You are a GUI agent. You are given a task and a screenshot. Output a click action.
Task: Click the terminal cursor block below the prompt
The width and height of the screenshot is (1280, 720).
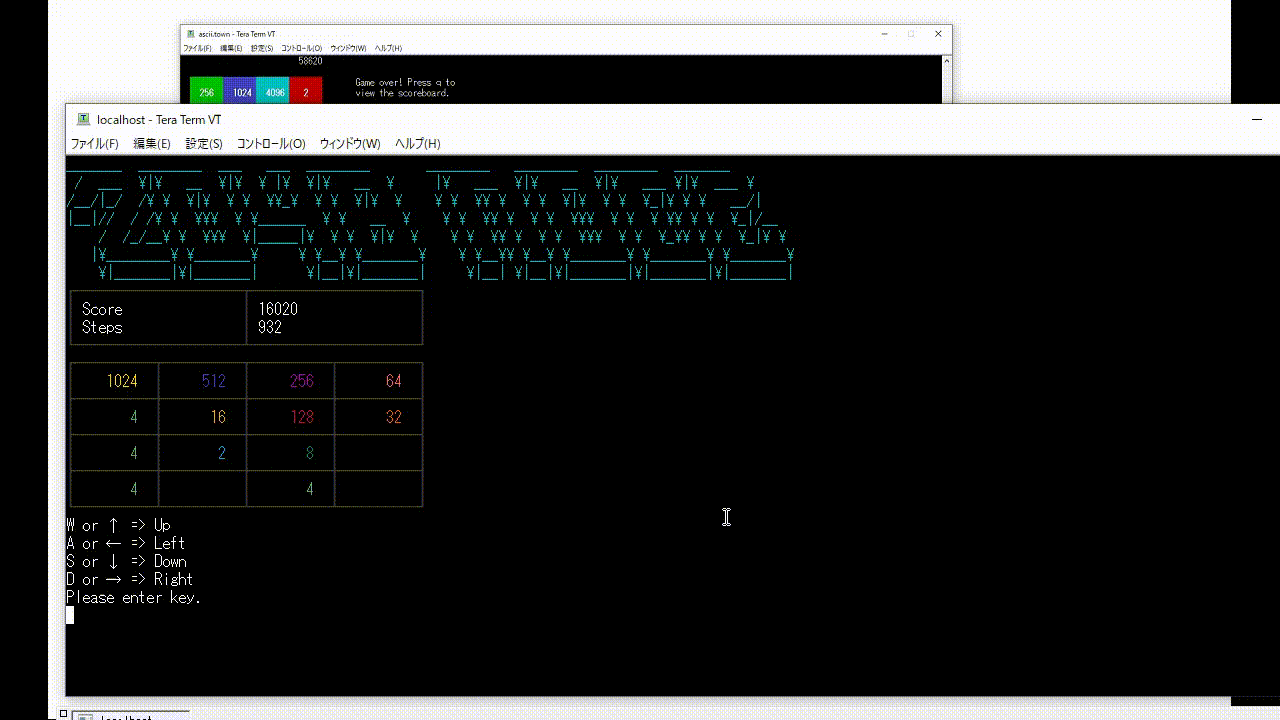[x=70, y=615]
